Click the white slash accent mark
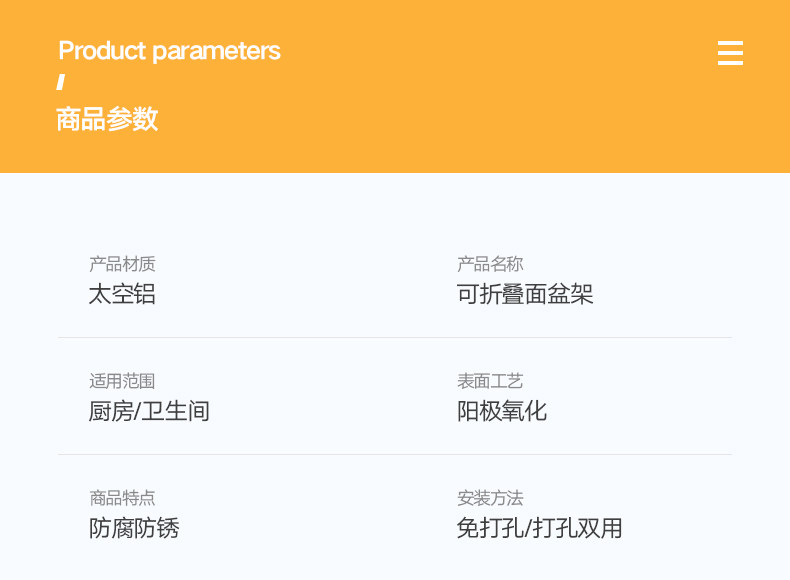Image resolution: width=790 pixels, height=580 pixels. pos(61,82)
